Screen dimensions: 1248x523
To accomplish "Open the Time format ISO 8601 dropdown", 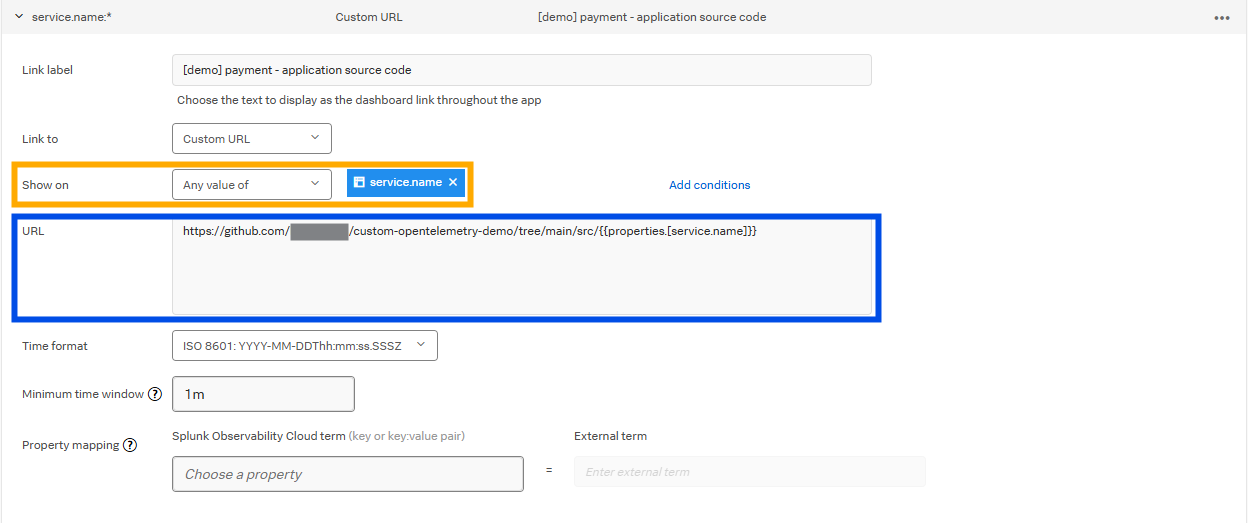I will 305,346.
